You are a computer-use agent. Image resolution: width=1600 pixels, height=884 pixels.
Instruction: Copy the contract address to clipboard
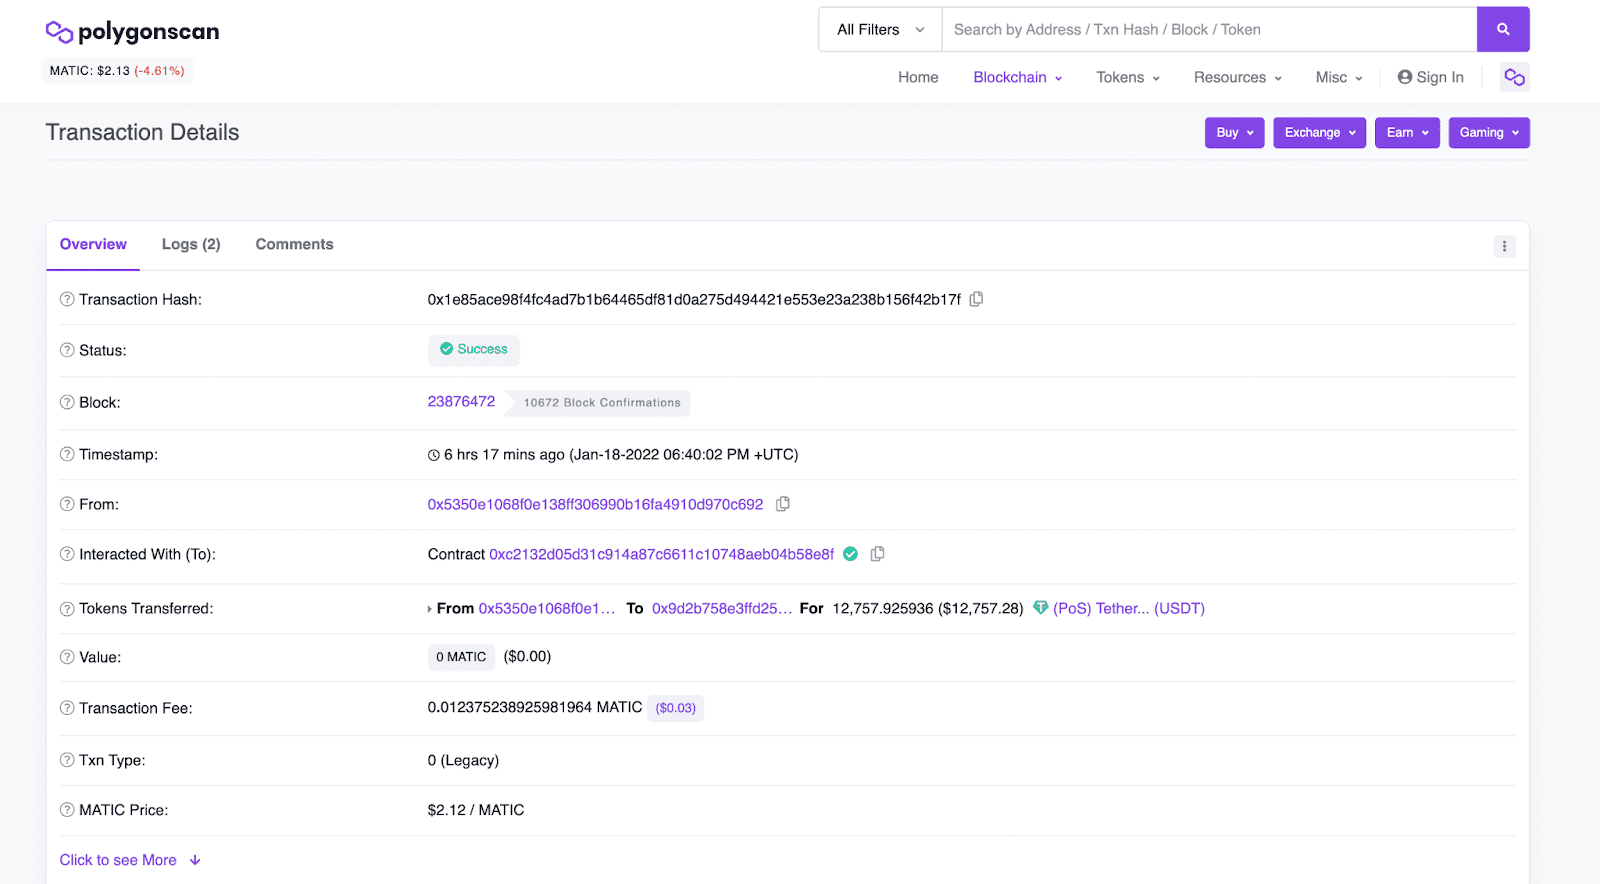(x=877, y=554)
